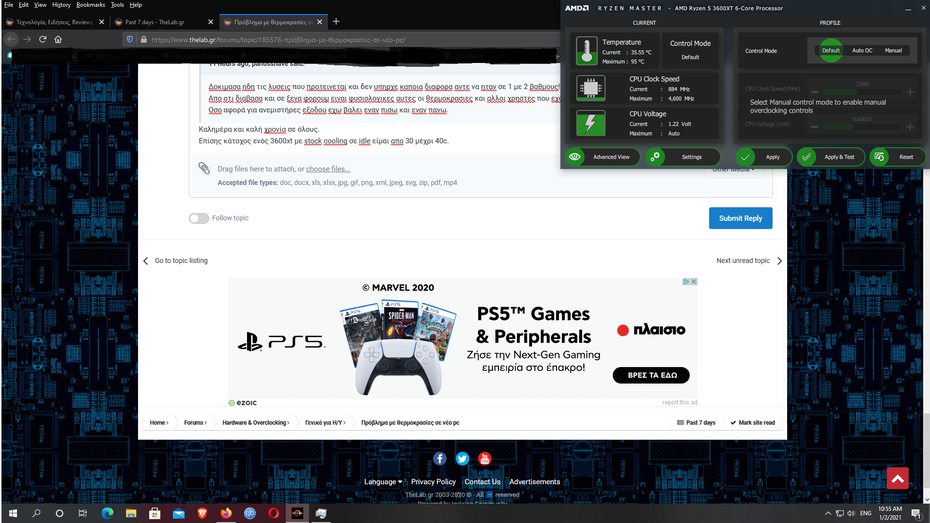Reload the current page
The width and height of the screenshot is (930, 523).
coord(43,39)
